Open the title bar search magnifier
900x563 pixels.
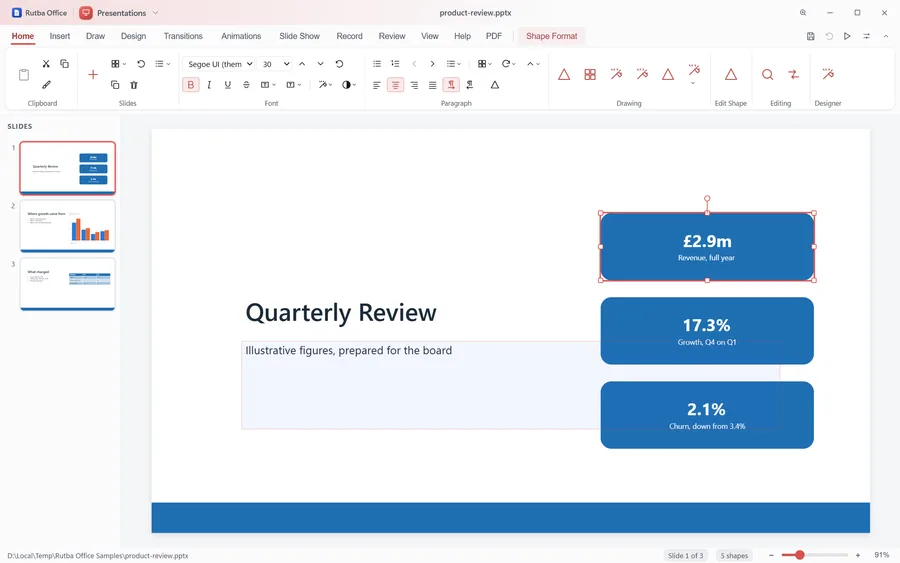click(803, 13)
